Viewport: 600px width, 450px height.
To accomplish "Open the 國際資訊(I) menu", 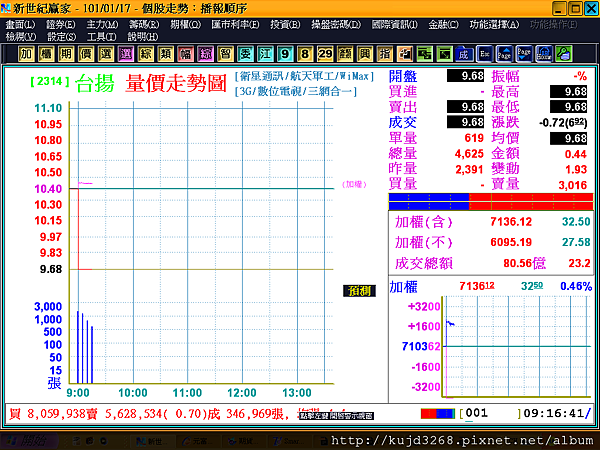I will pyautogui.click(x=395, y=24).
